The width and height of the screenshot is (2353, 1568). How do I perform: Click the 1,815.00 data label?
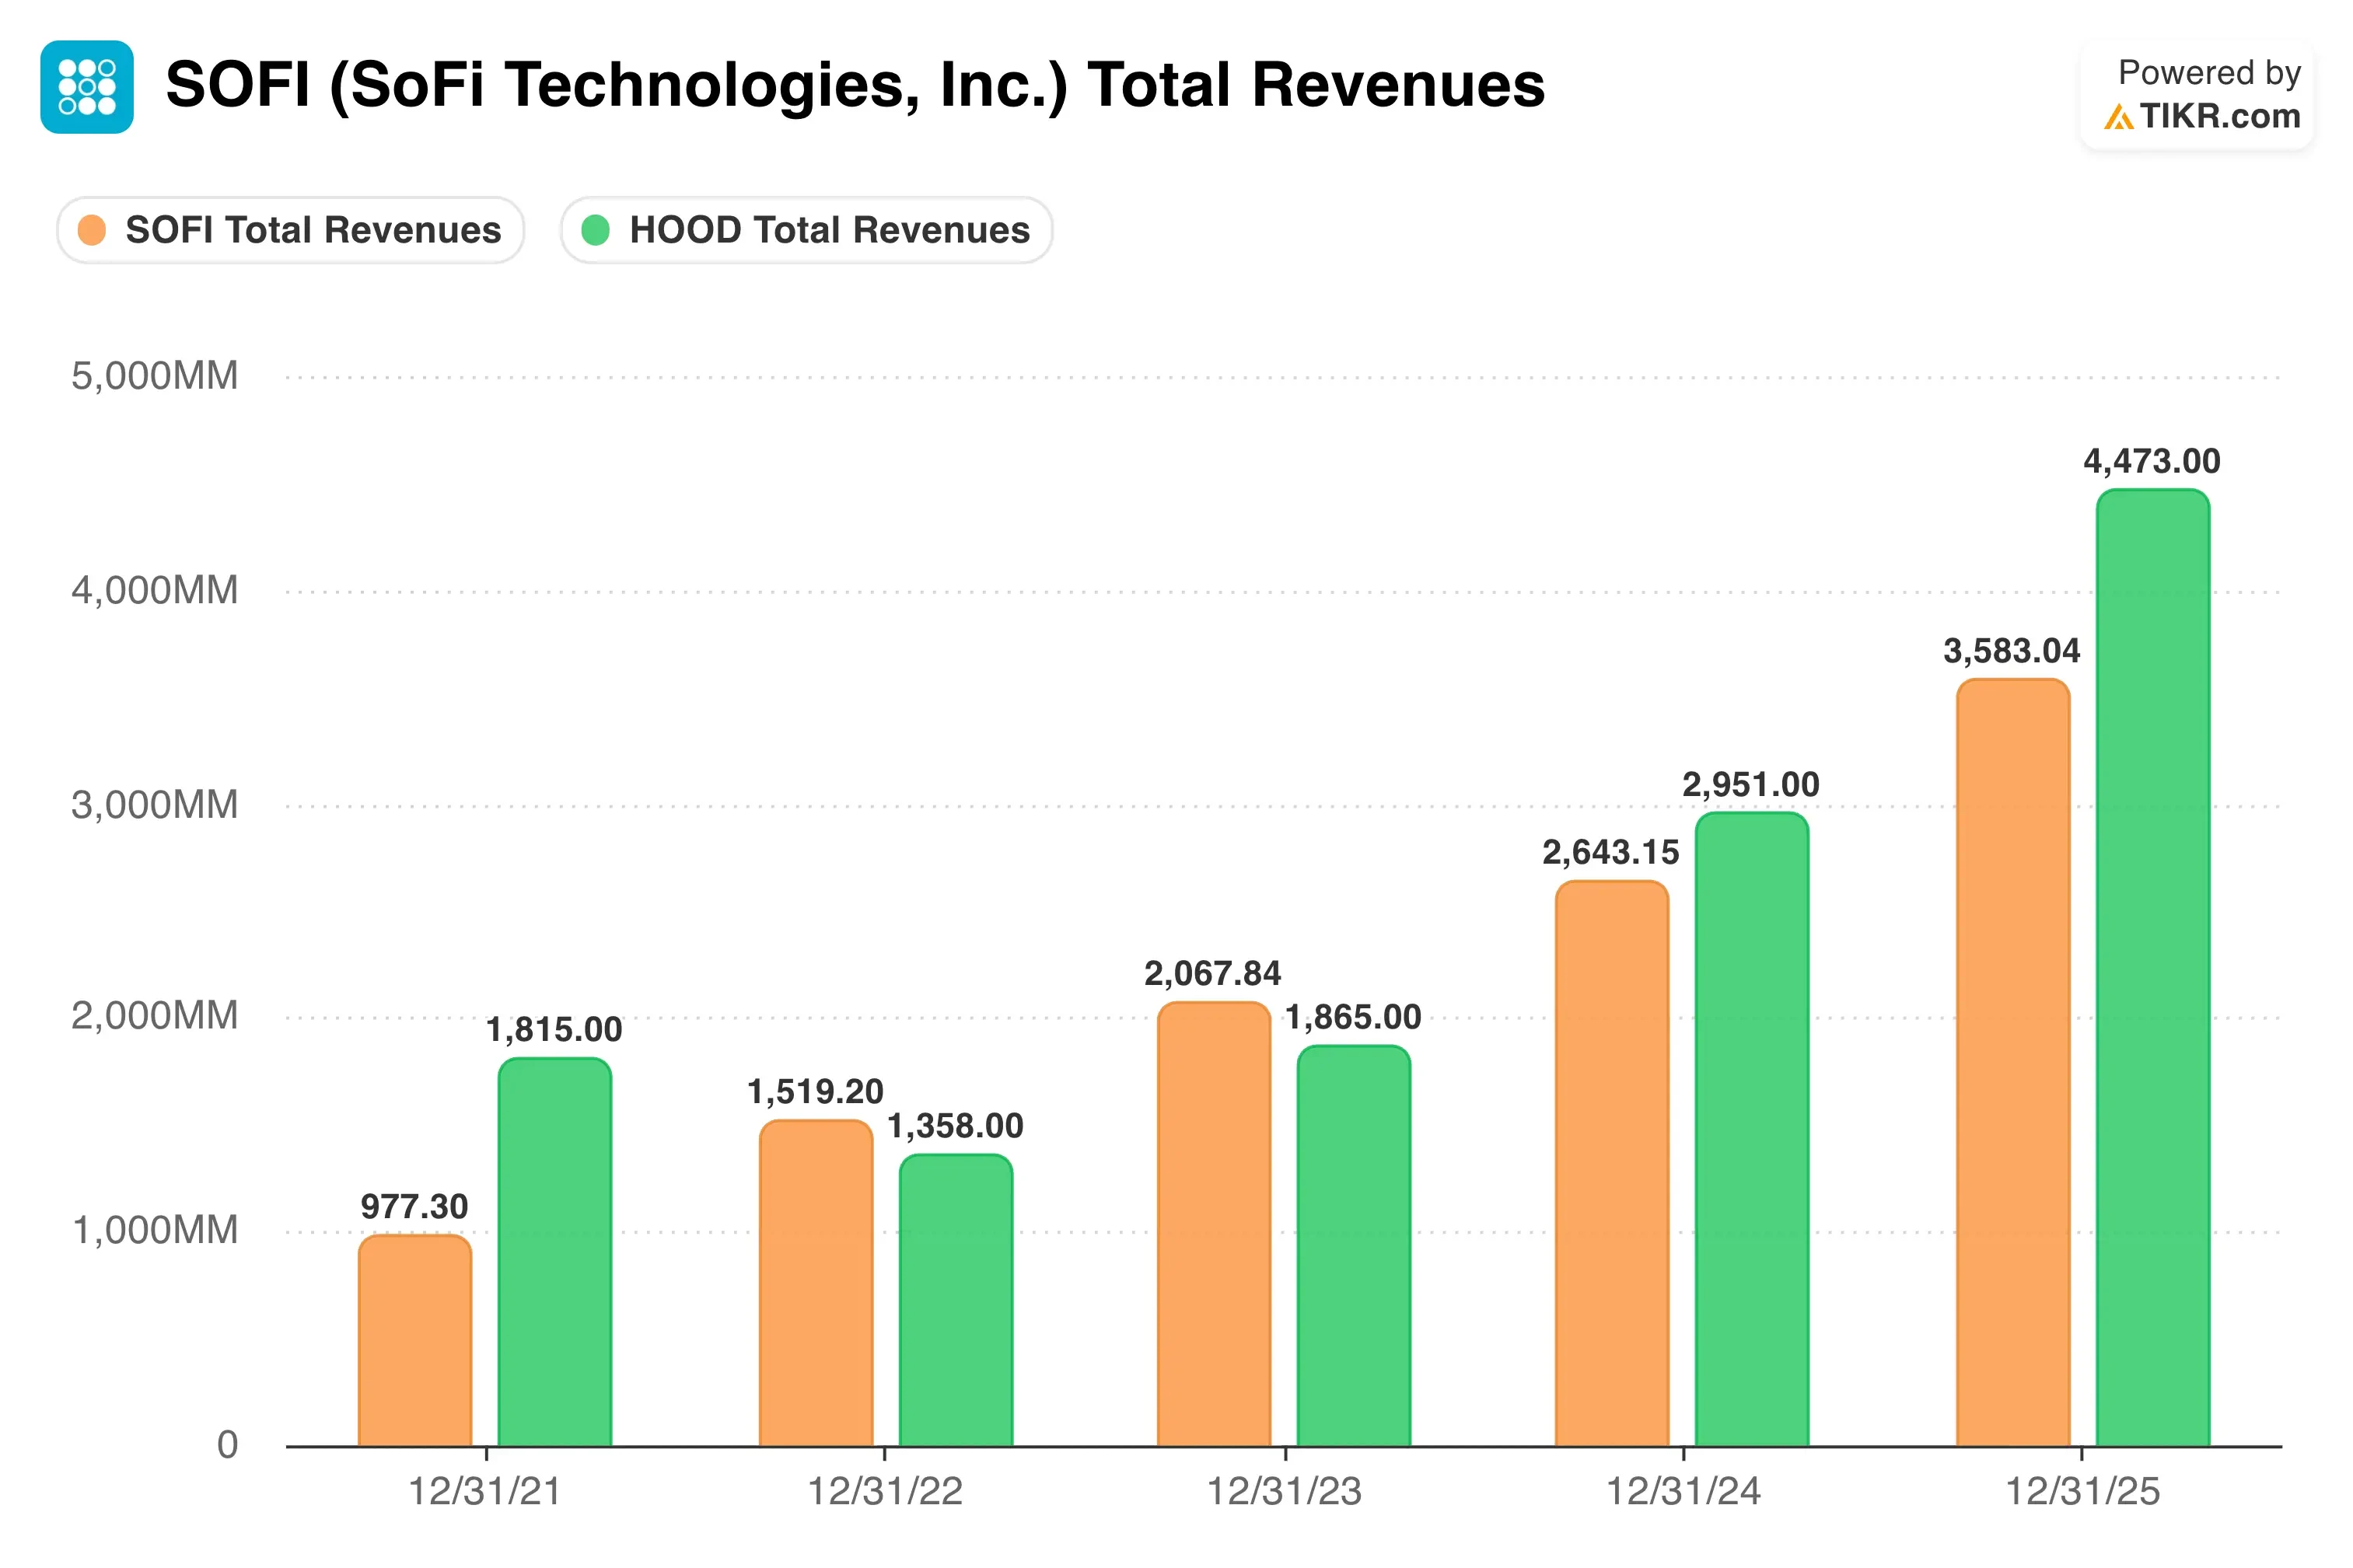[554, 1029]
